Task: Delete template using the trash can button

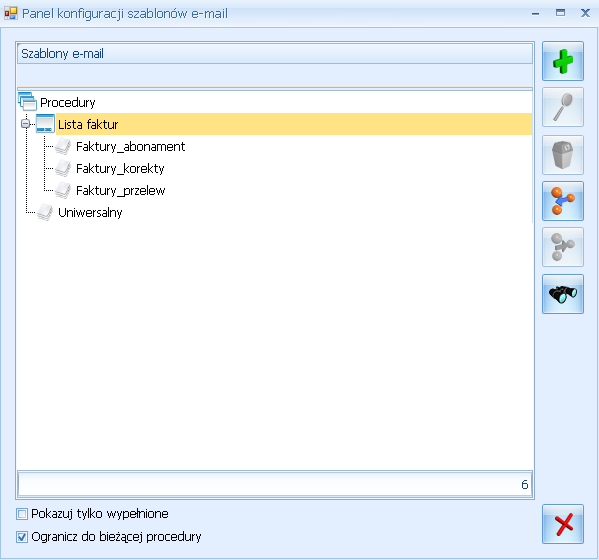Action: point(563,155)
